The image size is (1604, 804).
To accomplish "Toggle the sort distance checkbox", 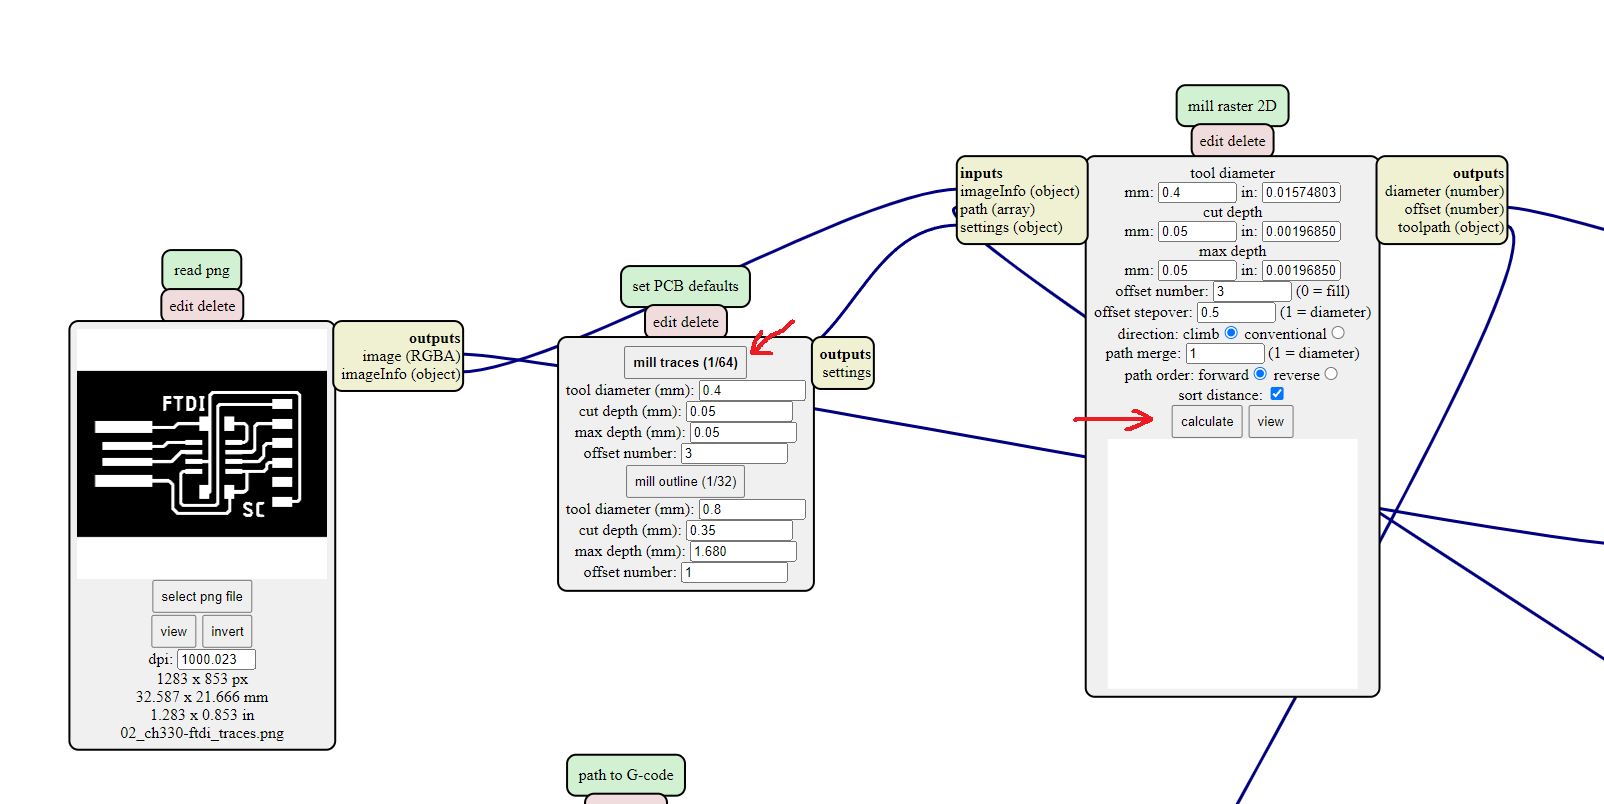I will point(1277,394).
